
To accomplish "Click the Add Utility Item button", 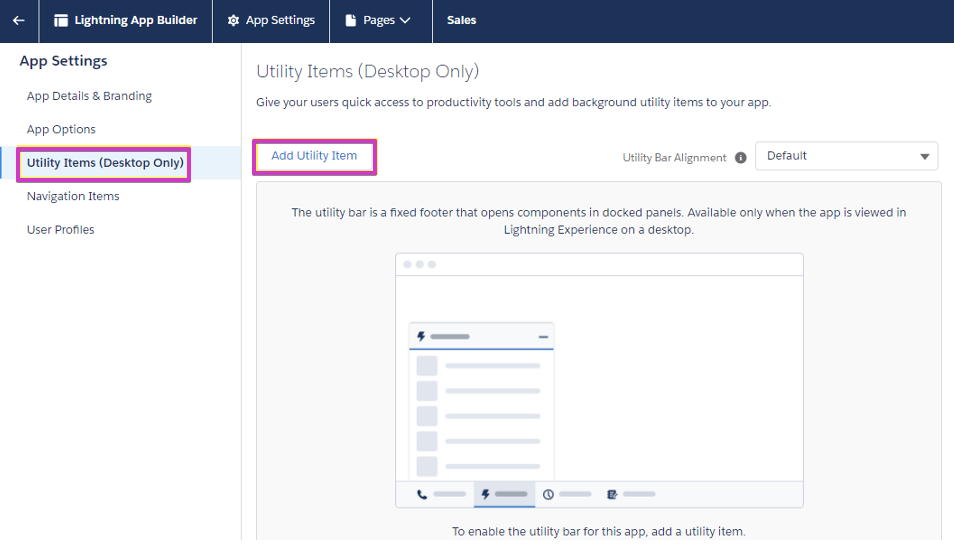I will pos(314,156).
